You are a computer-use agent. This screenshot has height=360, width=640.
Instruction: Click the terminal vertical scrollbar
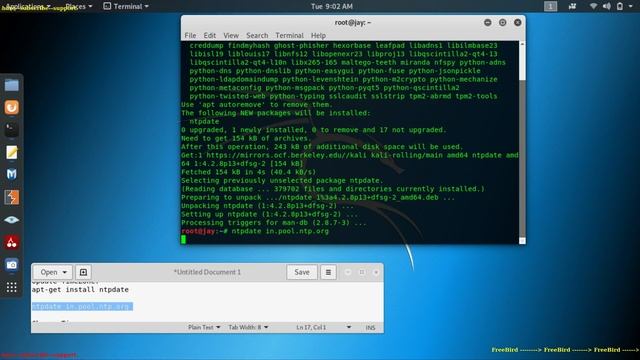522,142
